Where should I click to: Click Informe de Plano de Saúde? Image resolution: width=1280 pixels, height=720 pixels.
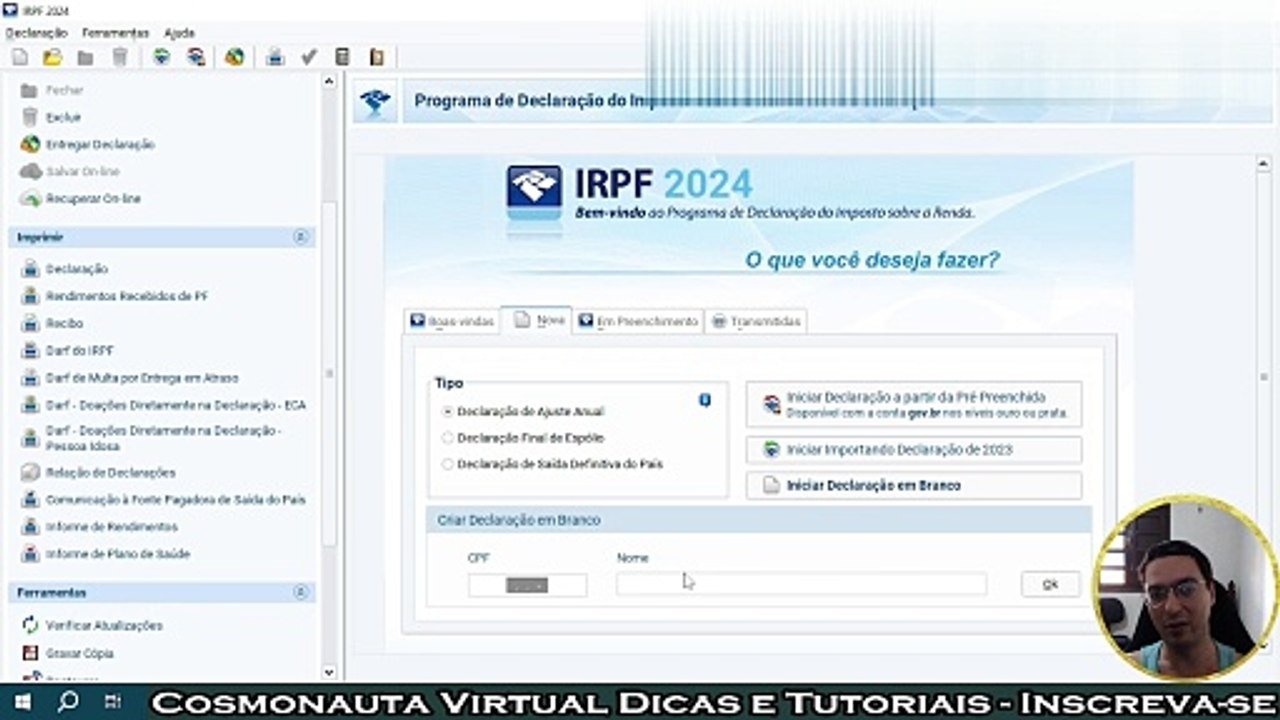117,553
